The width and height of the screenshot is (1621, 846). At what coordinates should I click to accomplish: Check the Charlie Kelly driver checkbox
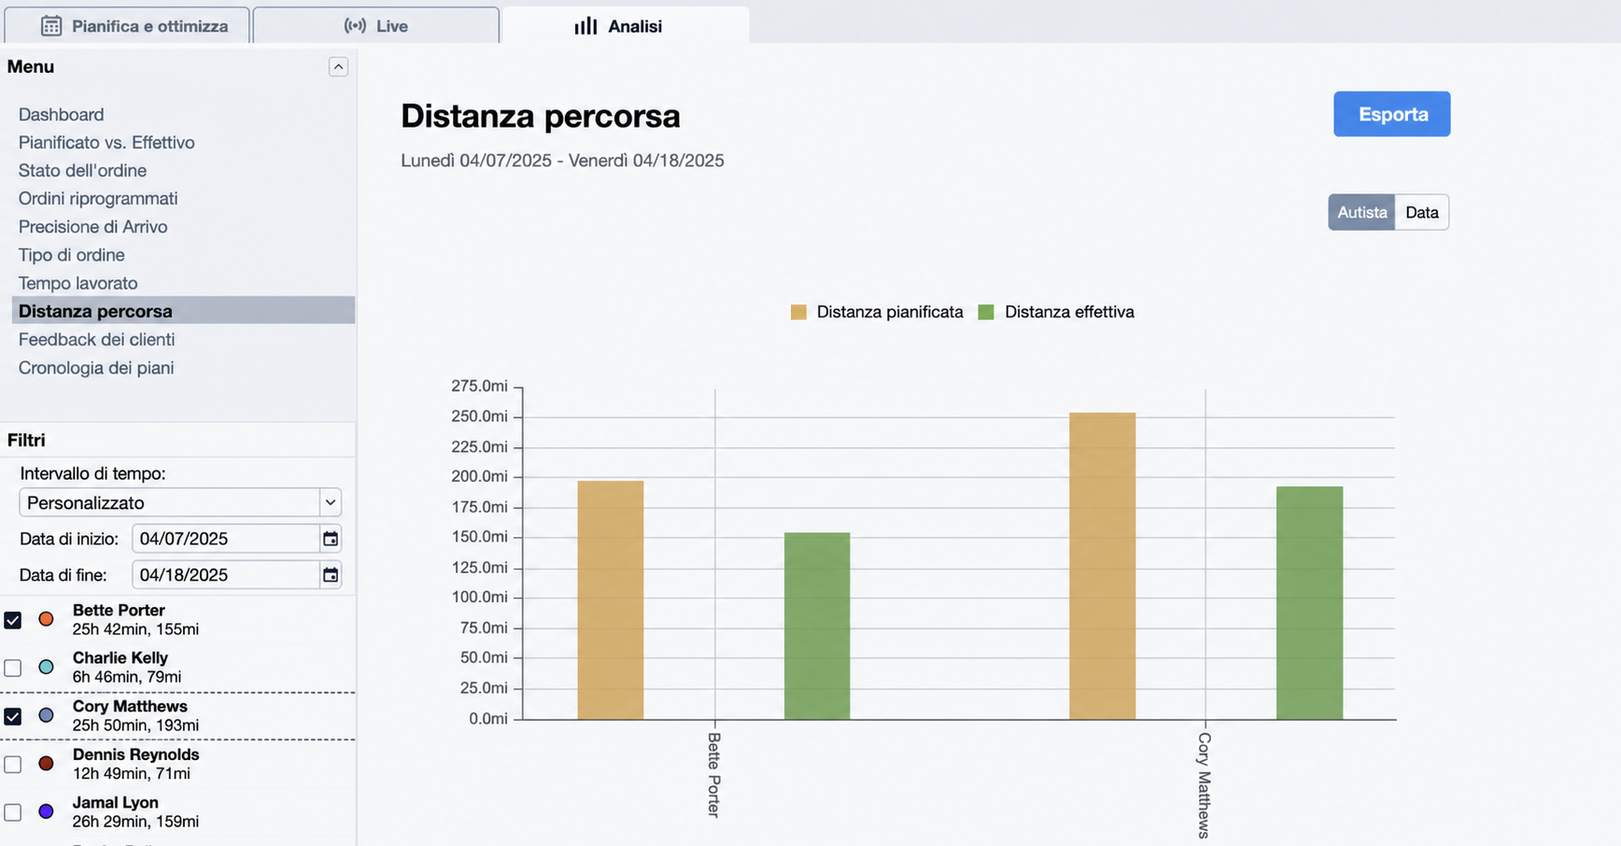(13, 668)
